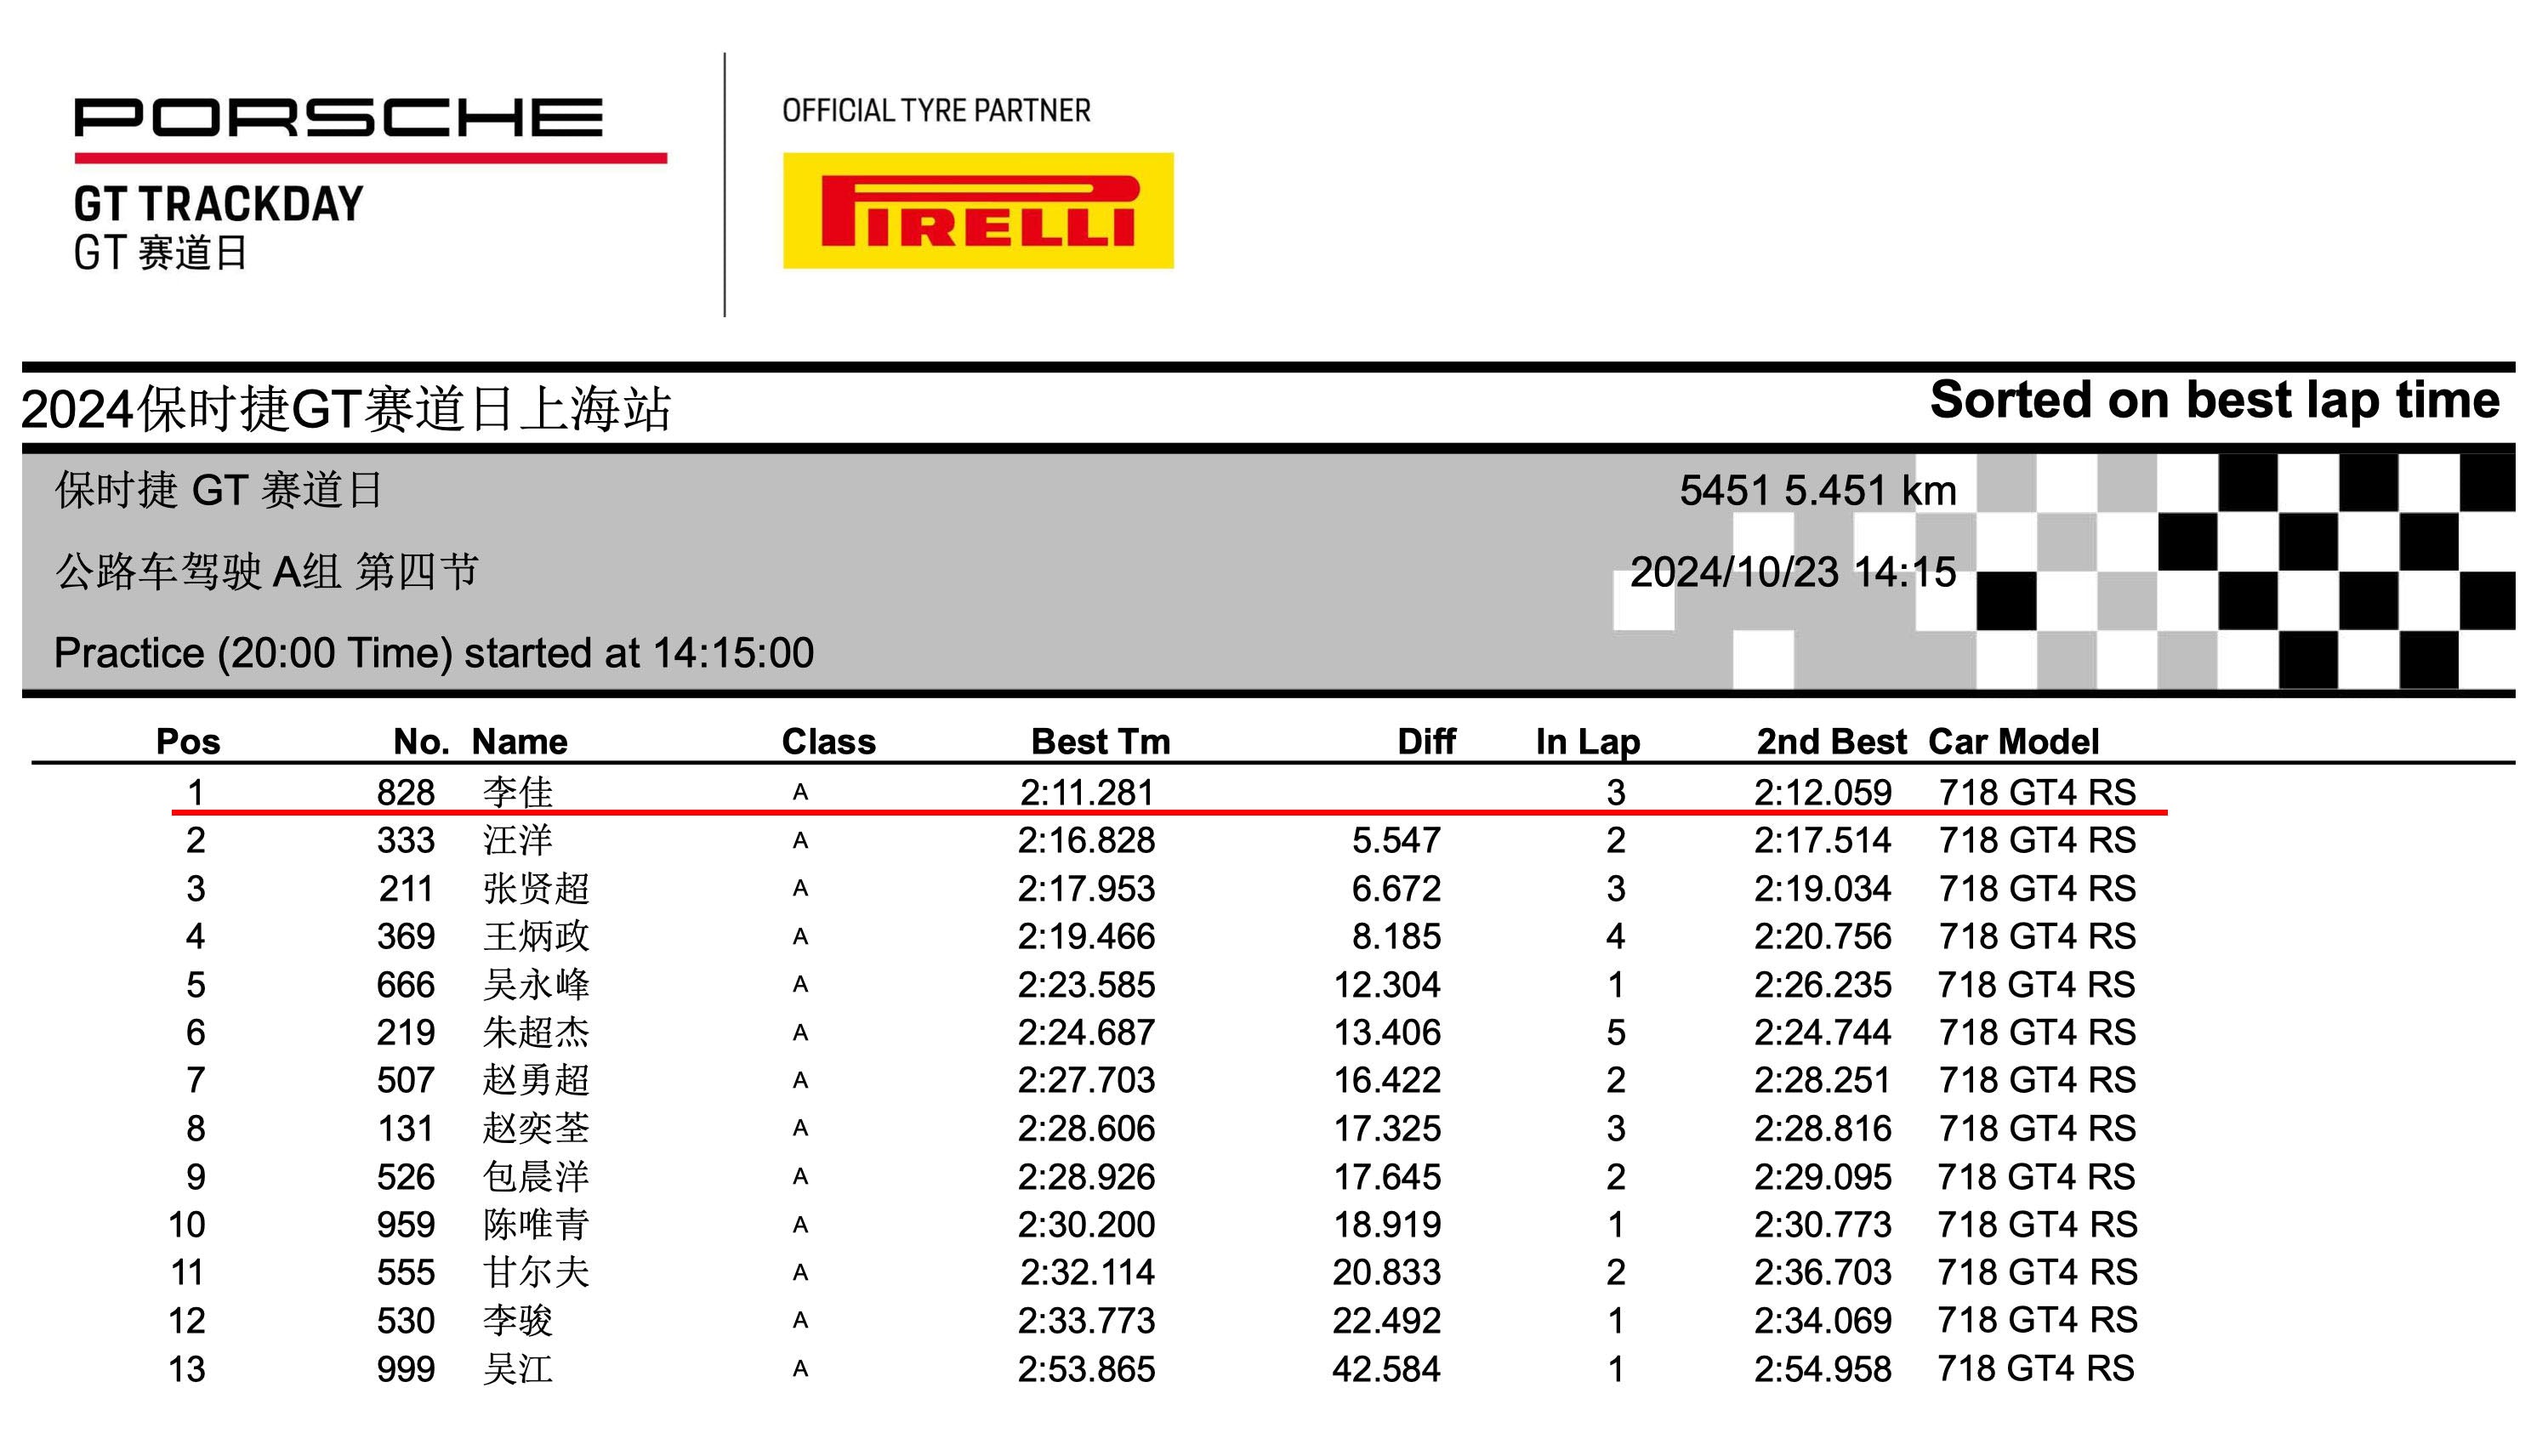Viewport: 2531px width, 1456px height.
Task: Click the Porsche wordmark logo
Action: pos(338,117)
